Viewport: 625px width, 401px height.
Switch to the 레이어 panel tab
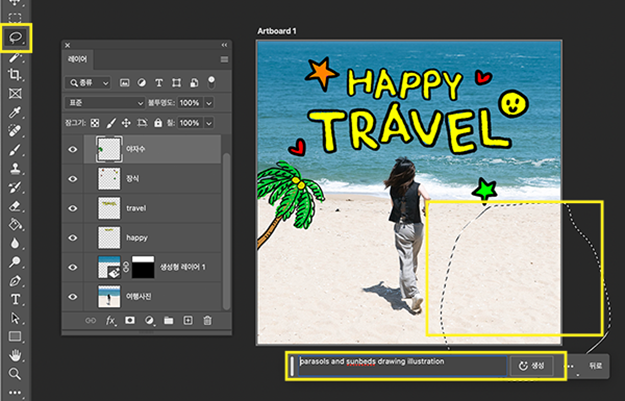79,60
